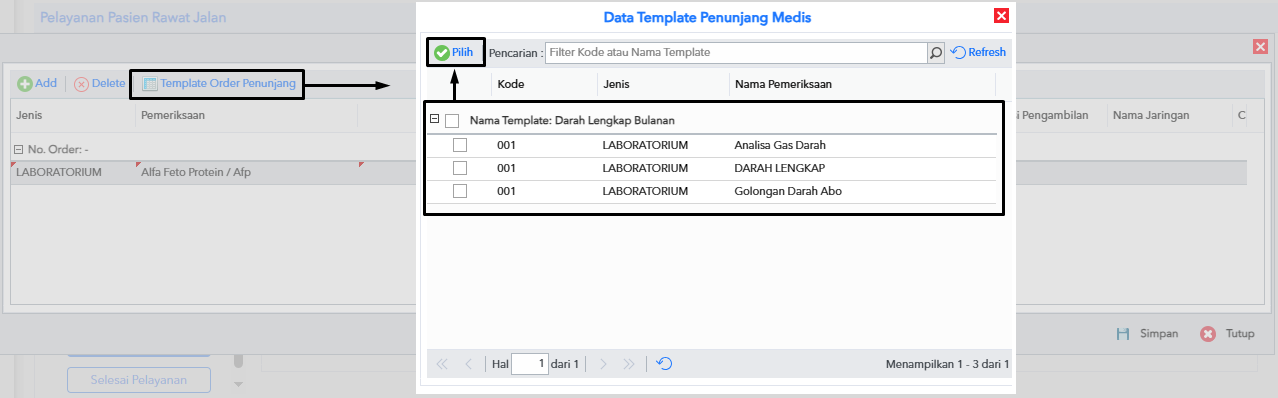Click the green Pilih checkmark button
Screen dimensions: 1278x398
coord(454,52)
